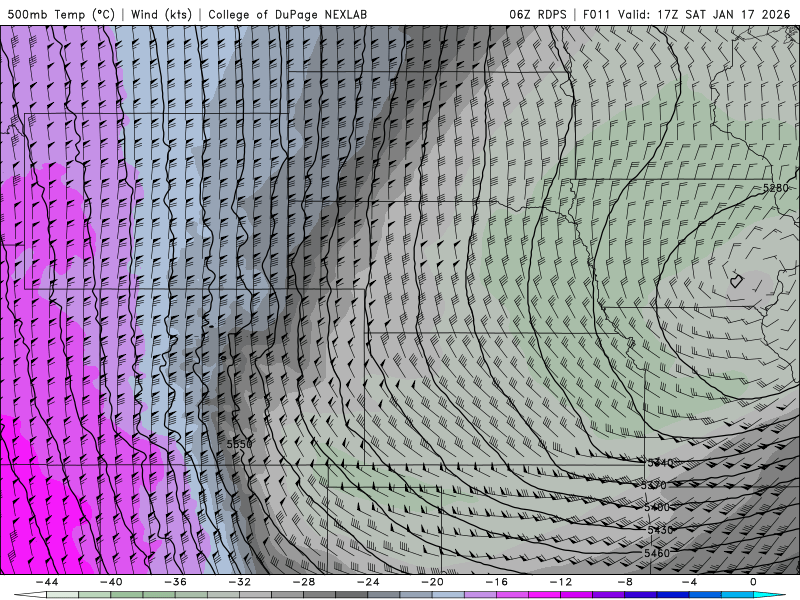
Task: Click the 5460 height contour label
Action: pos(657,553)
